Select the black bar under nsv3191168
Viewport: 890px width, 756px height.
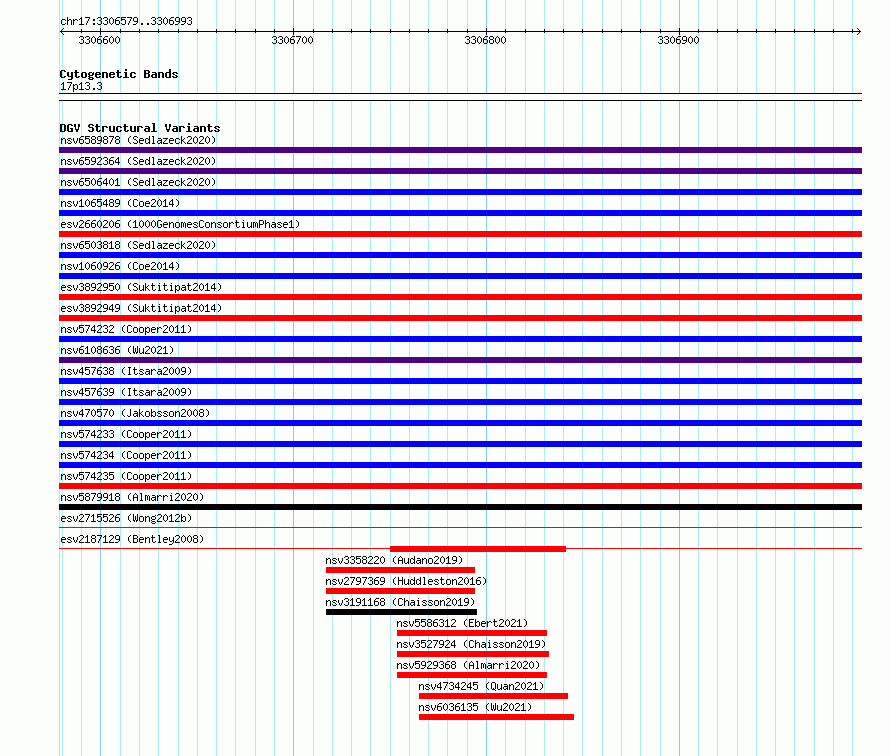point(401,612)
